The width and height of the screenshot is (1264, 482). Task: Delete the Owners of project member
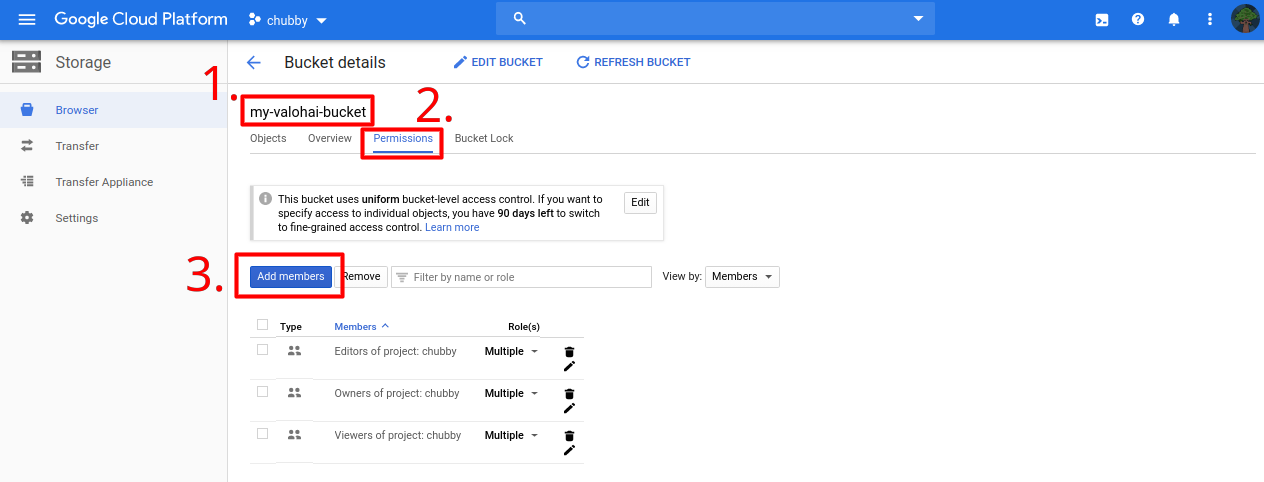point(569,394)
